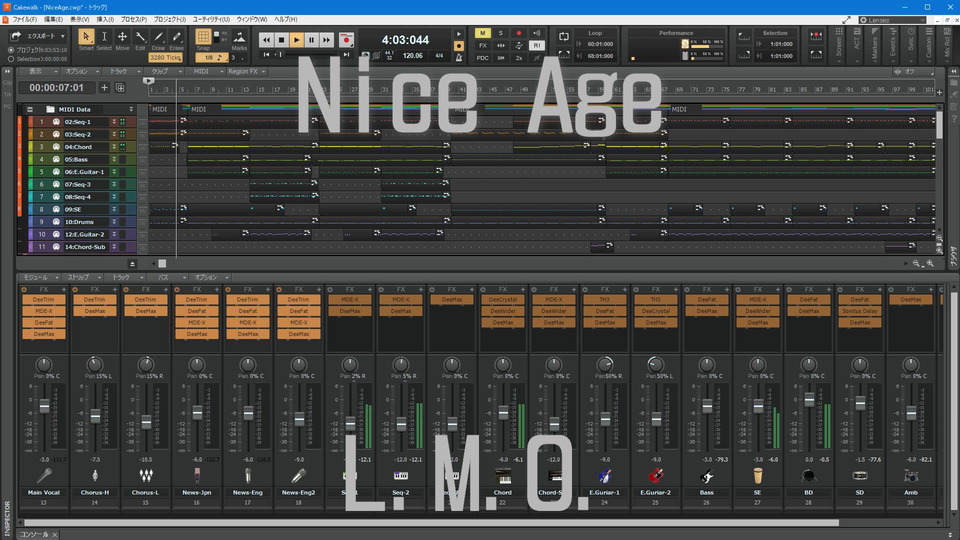
Task: Start playback with Play button
Action: (x=296, y=40)
